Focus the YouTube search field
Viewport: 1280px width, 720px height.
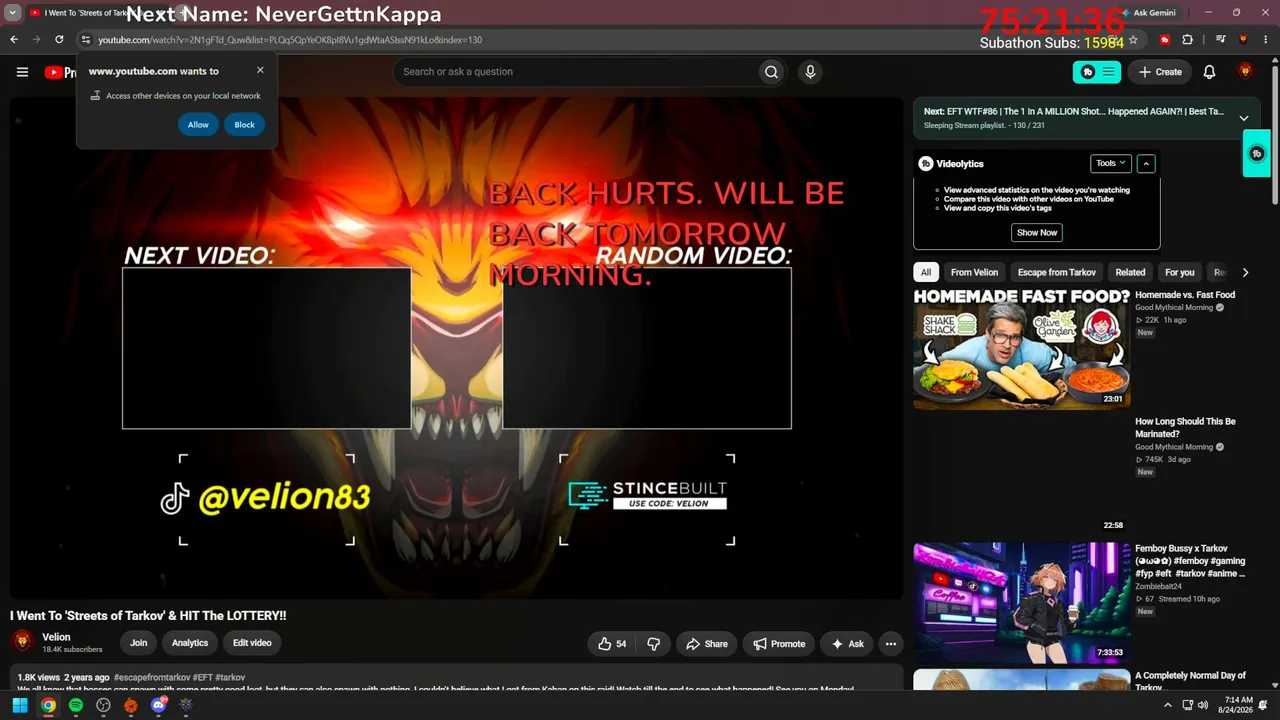[575, 72]
